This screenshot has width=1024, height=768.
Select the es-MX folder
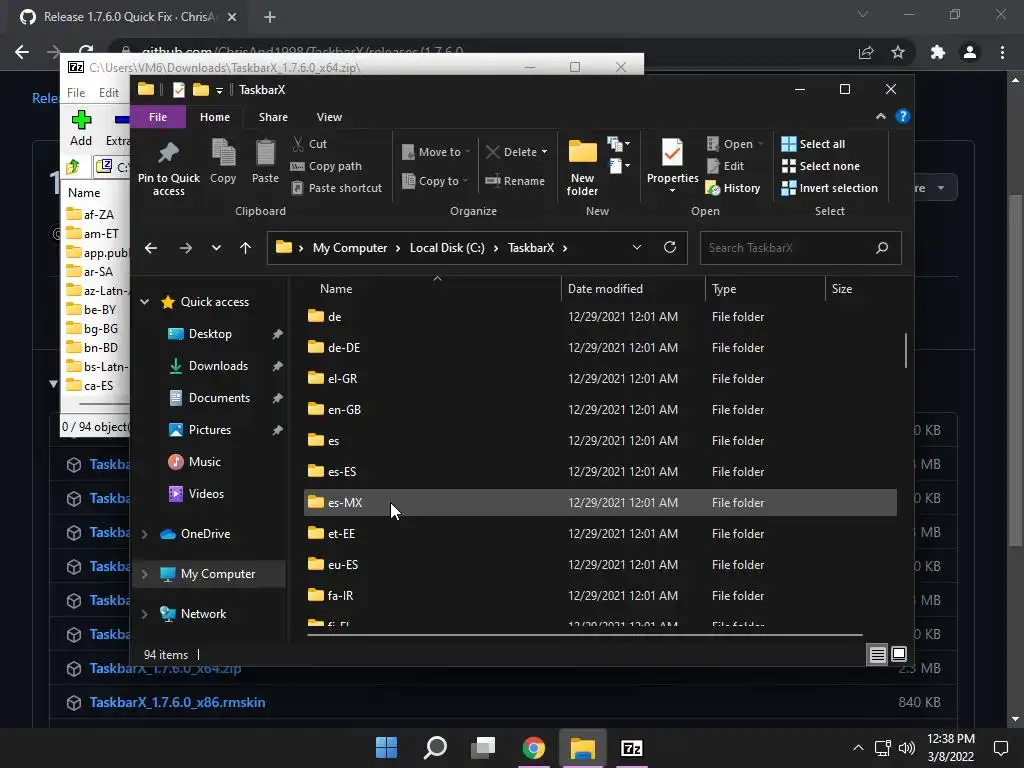[x=600, y=502]
